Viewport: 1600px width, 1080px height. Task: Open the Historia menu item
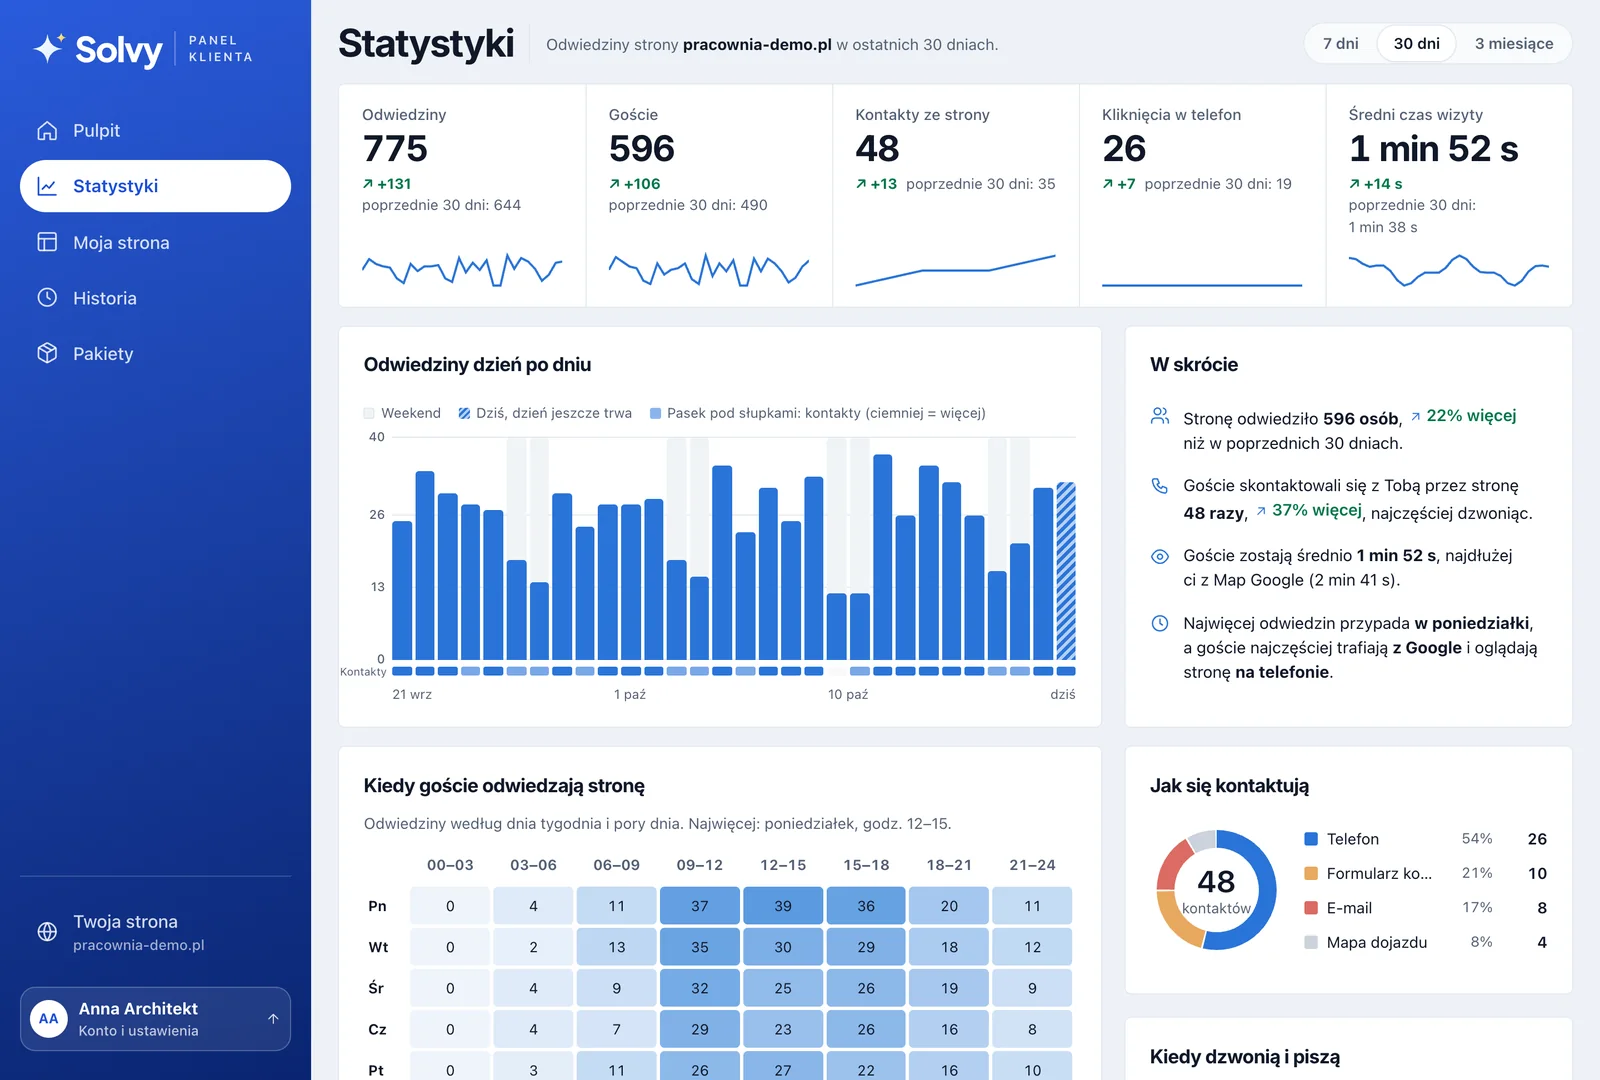click(x=155, y=298)
